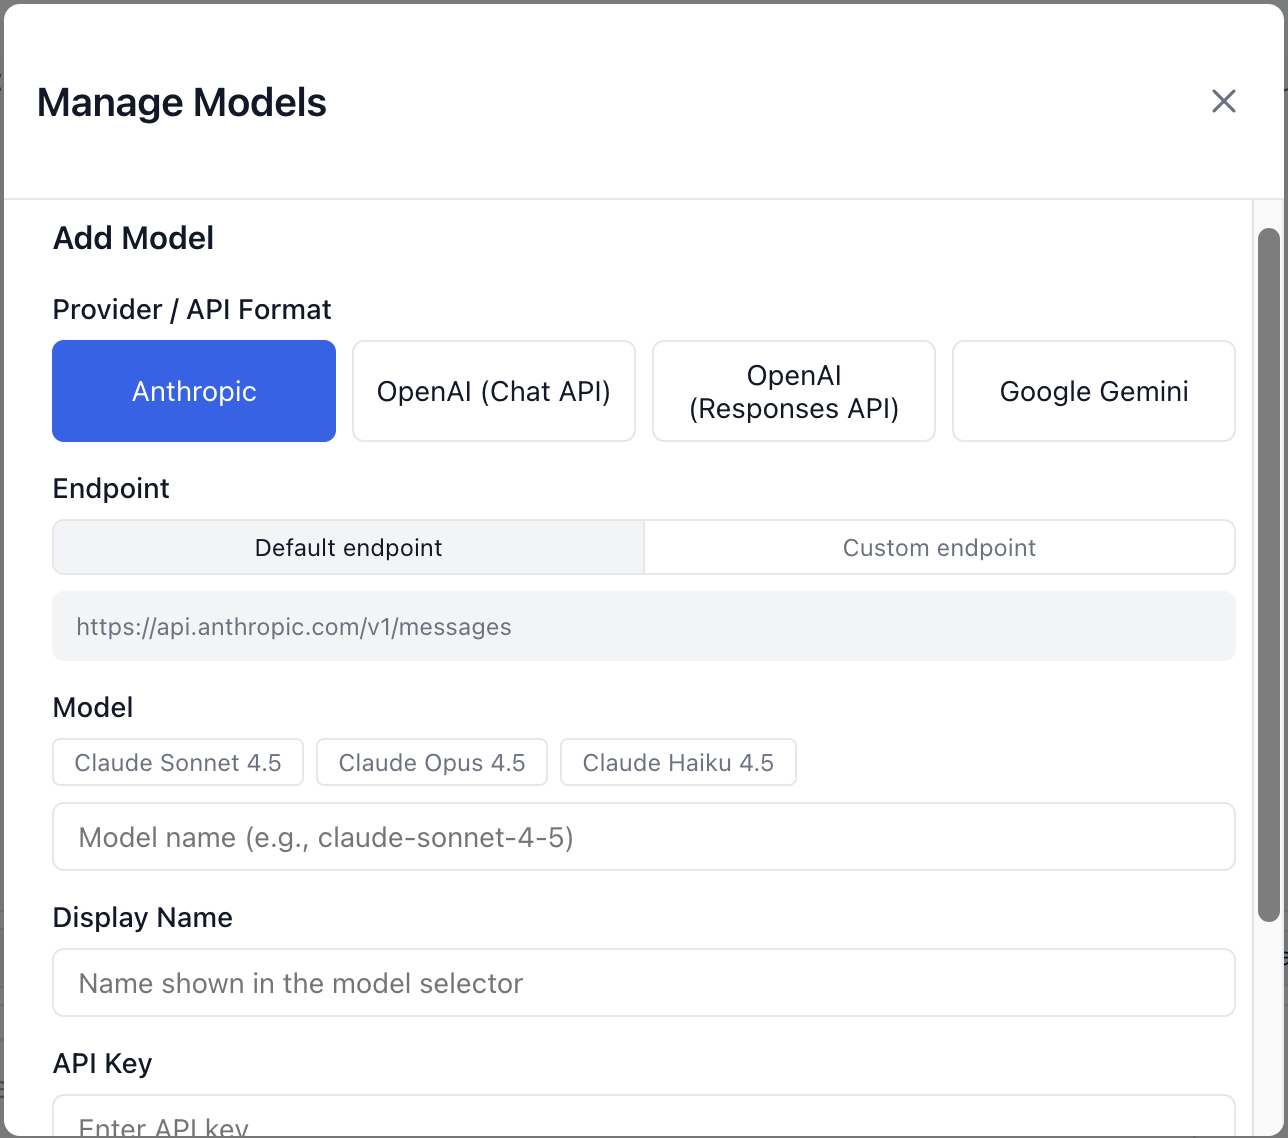Screen dimensions: 1288x1138
Task: Close the Manage Models dialog
Action: [1223, 101]
